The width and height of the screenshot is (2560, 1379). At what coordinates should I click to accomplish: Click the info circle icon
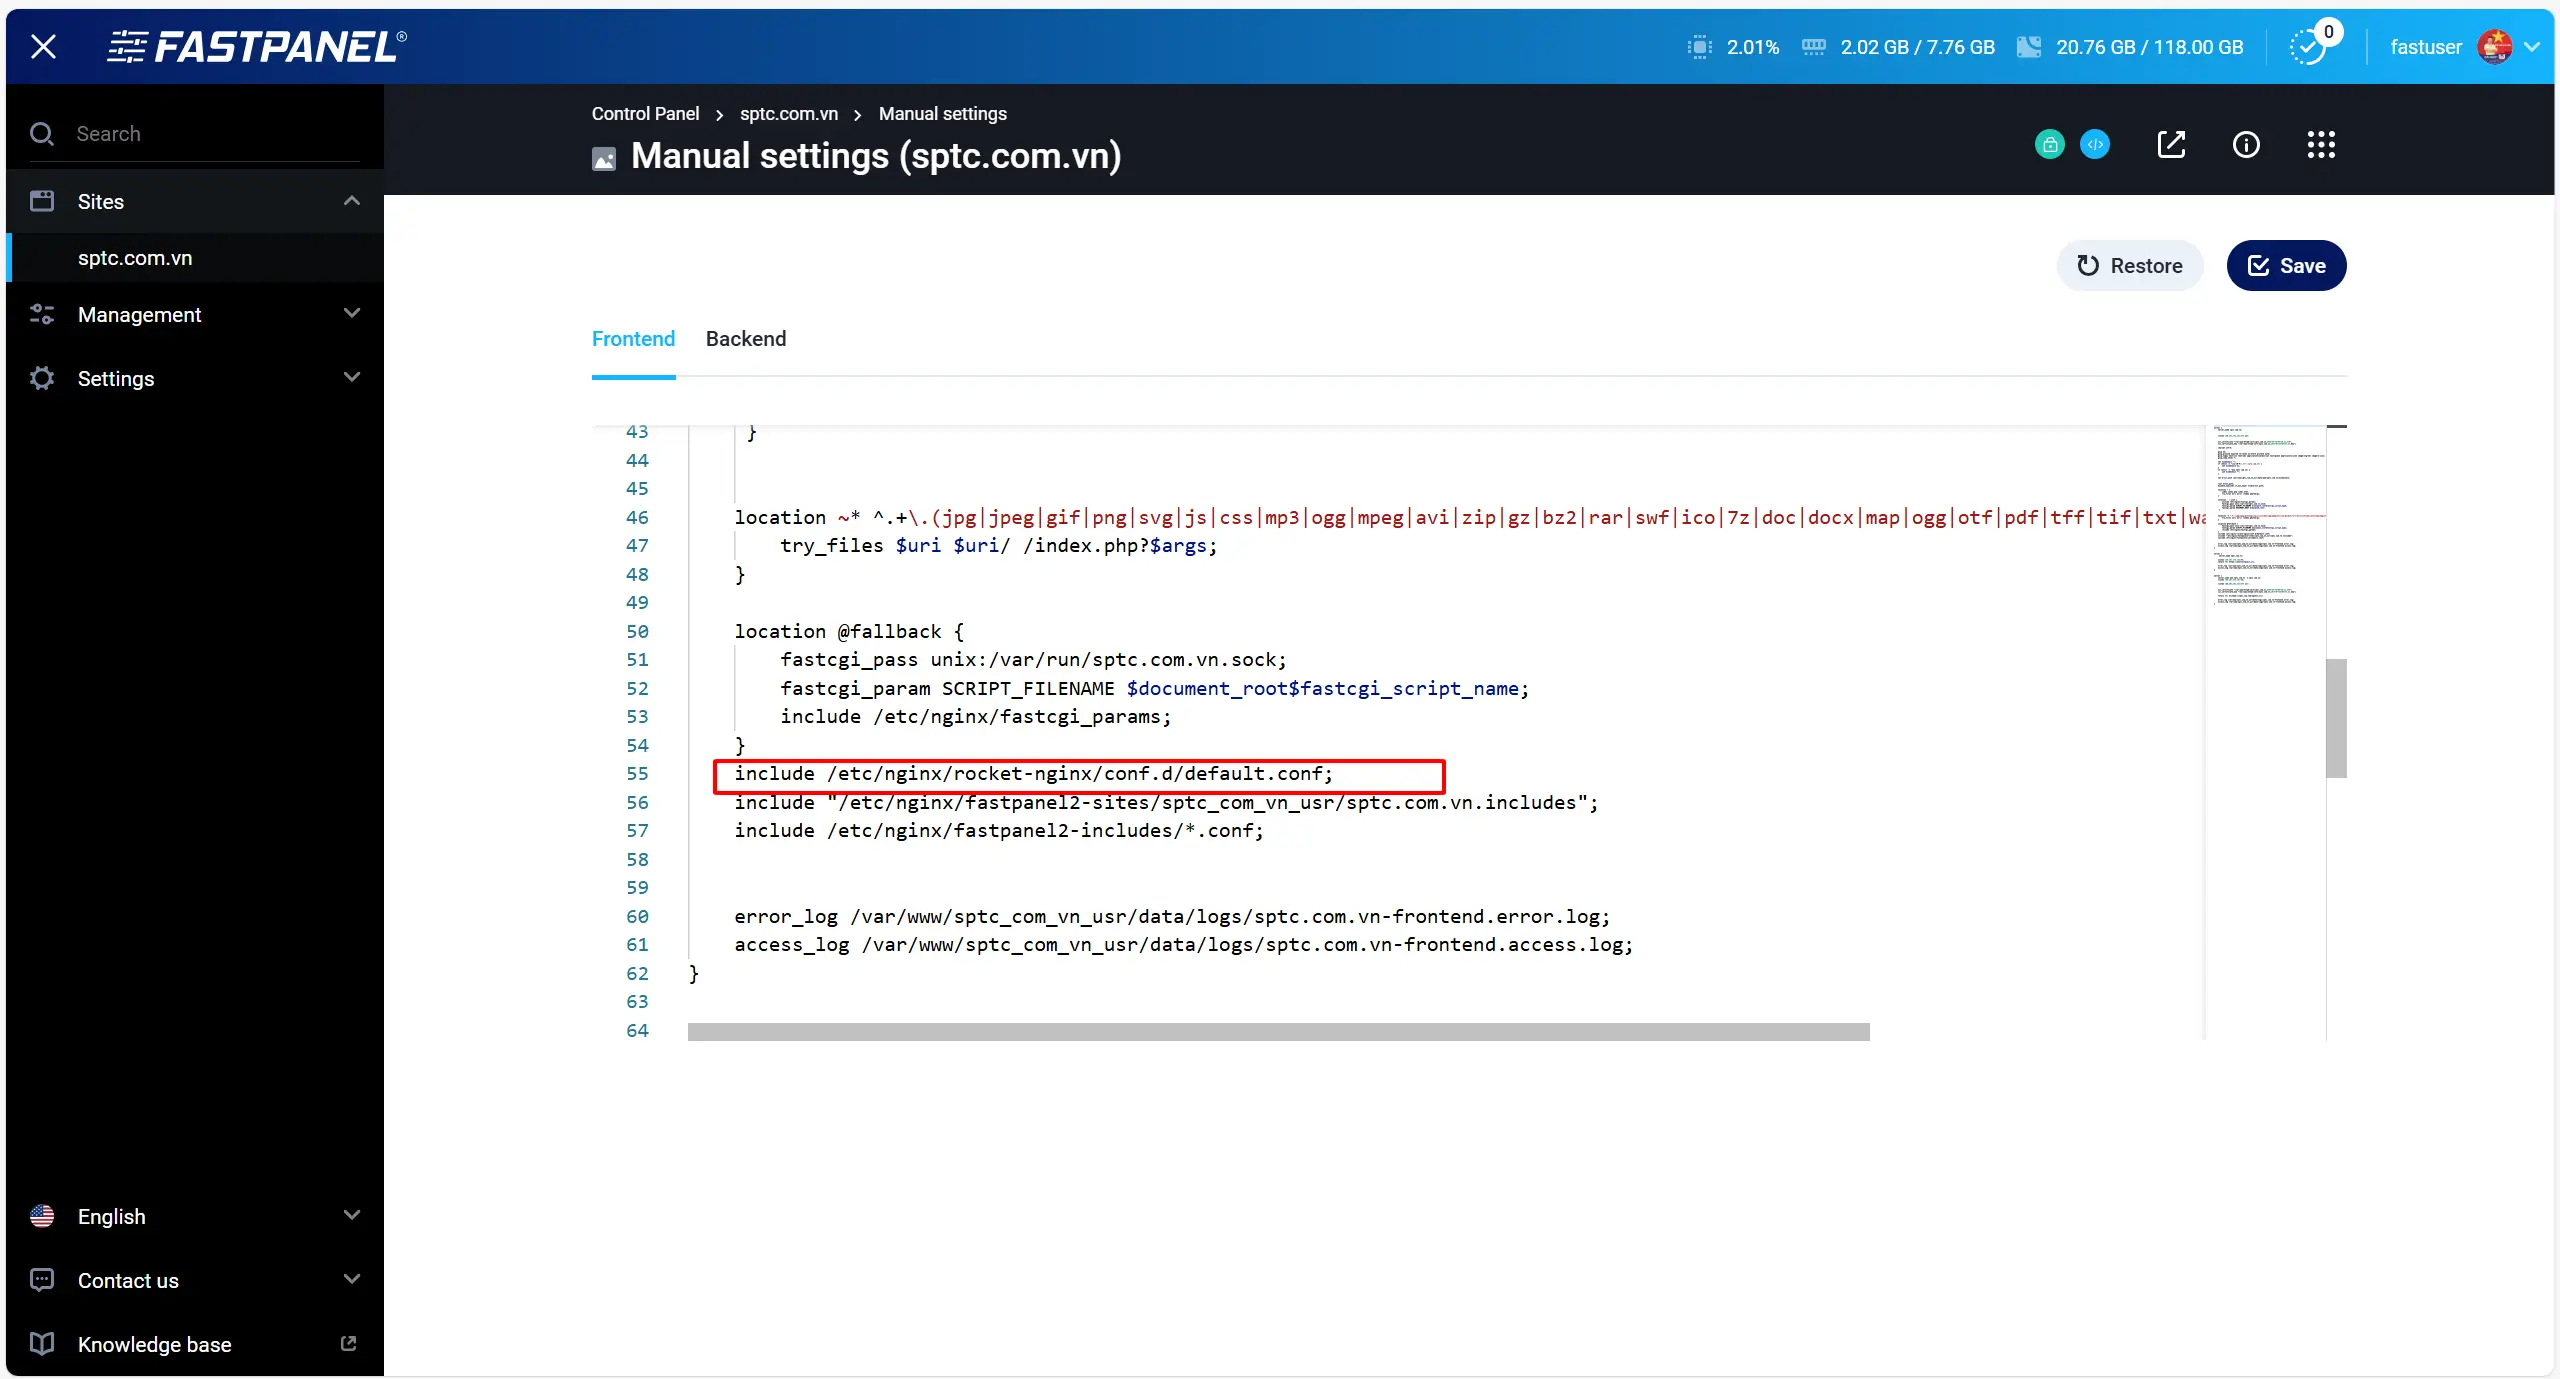pos(2246,145)
